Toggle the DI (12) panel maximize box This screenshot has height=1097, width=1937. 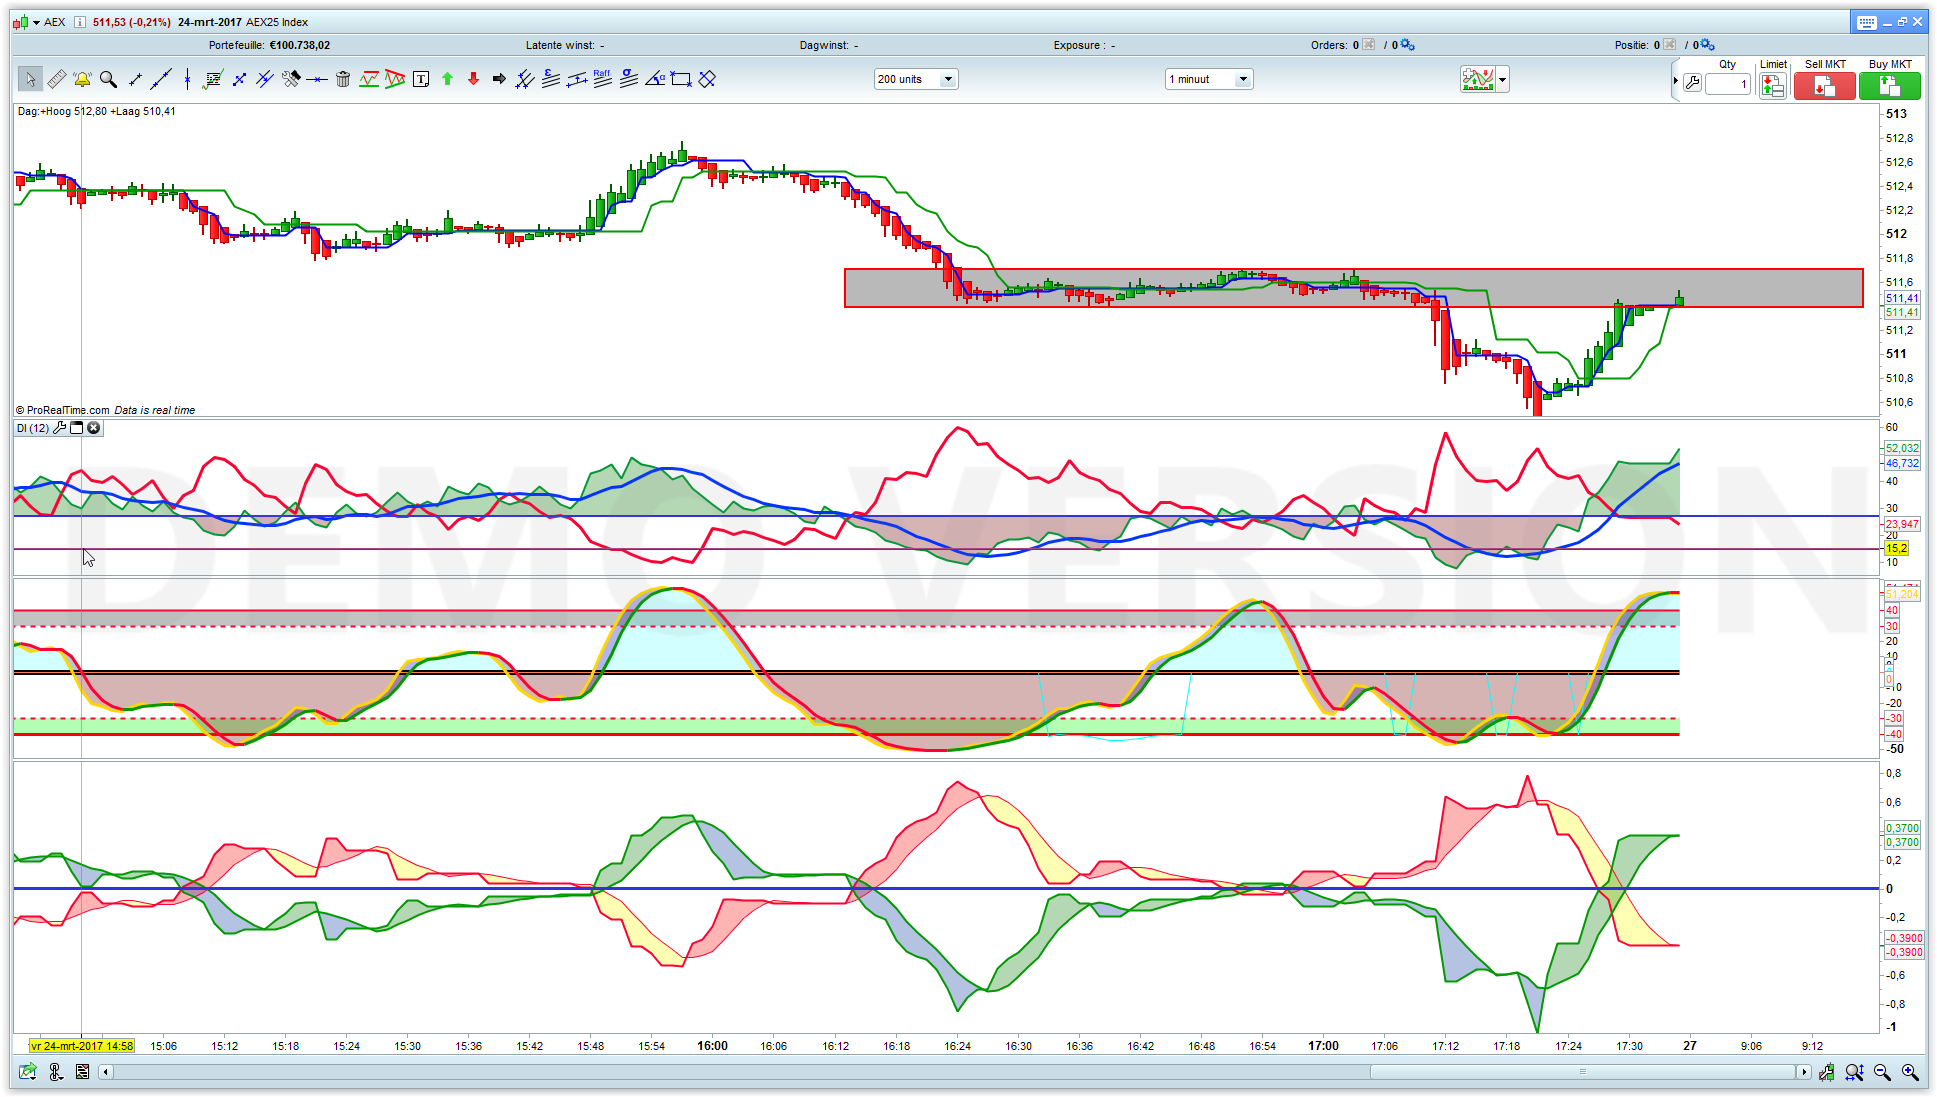coord(77,428)
